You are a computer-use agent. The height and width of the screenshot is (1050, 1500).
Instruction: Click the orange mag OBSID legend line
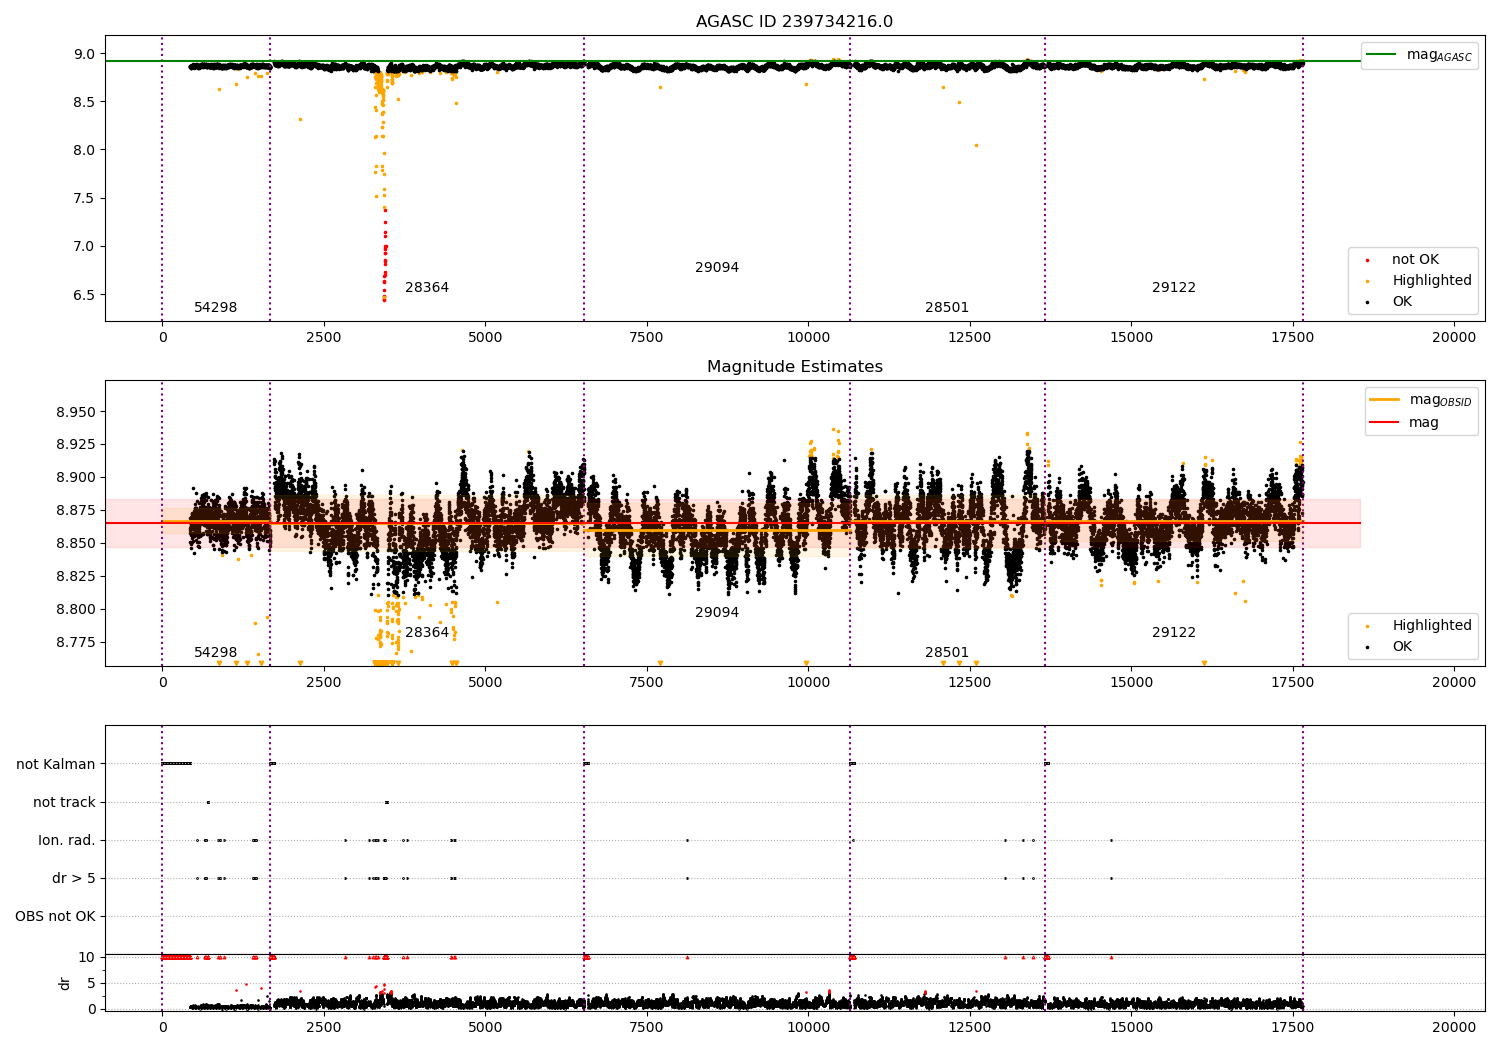tap(1385, 400)
